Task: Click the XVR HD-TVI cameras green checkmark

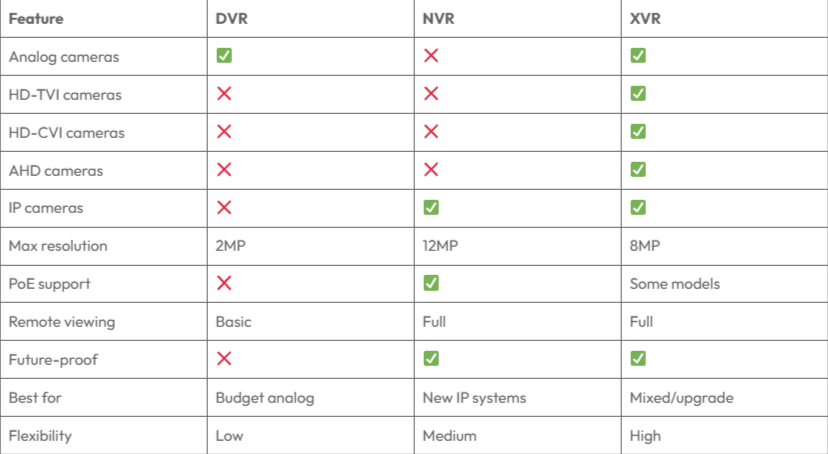Action: 638,93
